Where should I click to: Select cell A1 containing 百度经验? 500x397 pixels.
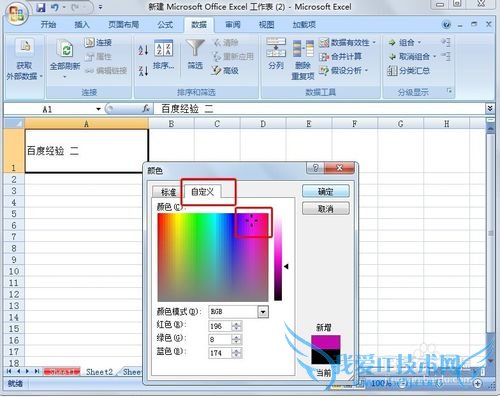click(x=87, y=151)
